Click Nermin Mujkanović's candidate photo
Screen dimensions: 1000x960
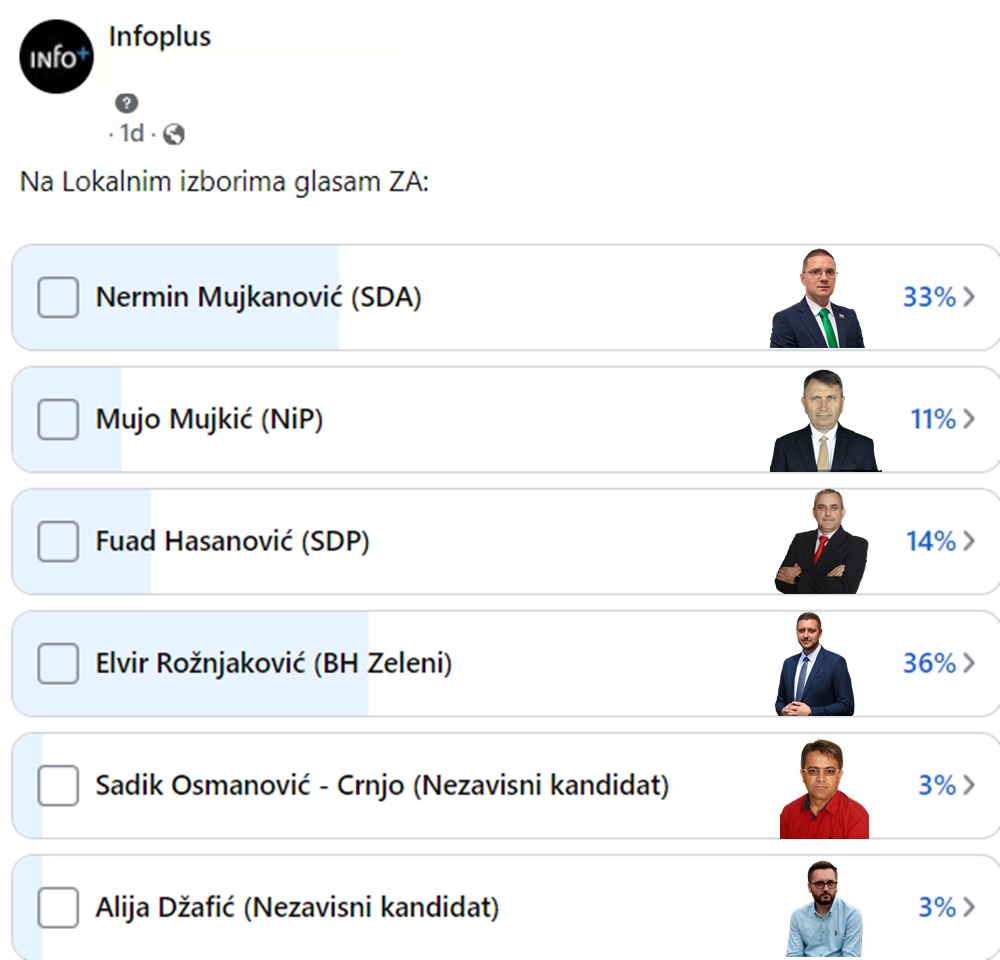tap(817, 298)
